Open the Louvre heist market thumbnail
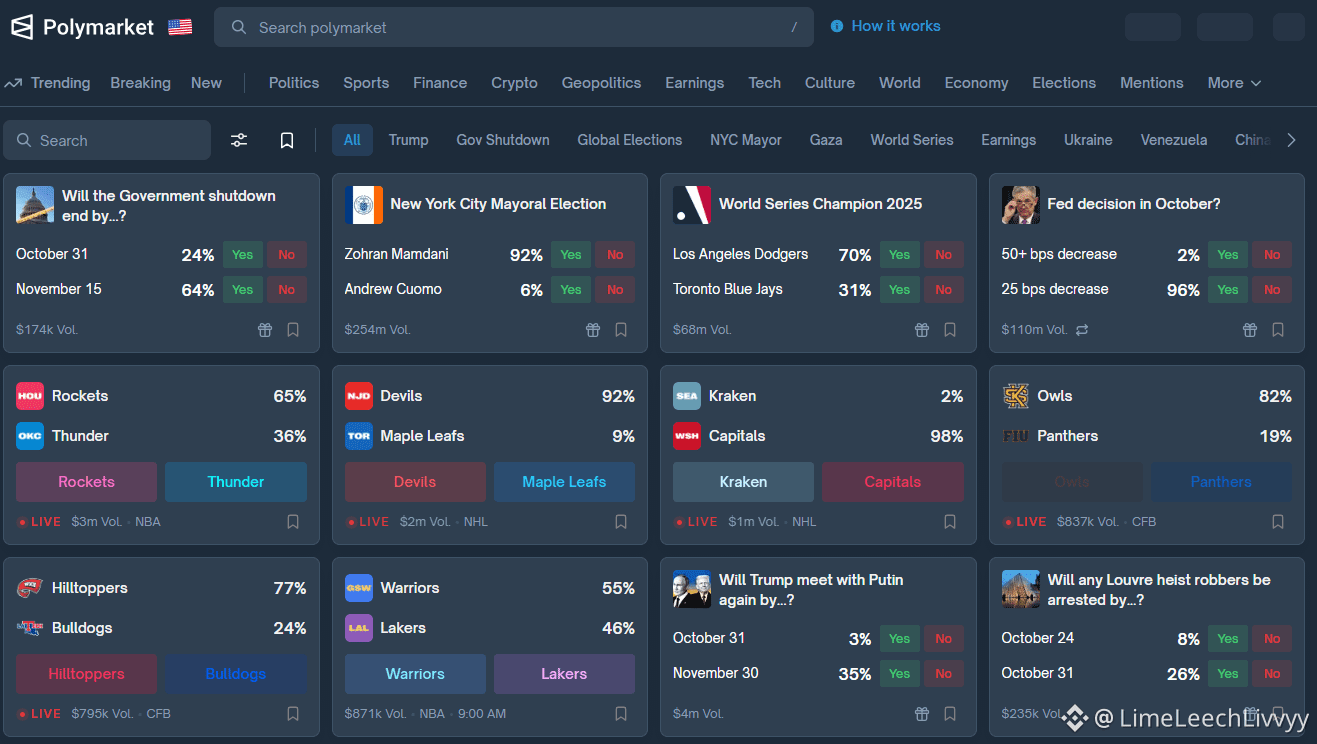The width and height of the screenshot is (1317, 744). [x=1021, y=589]
